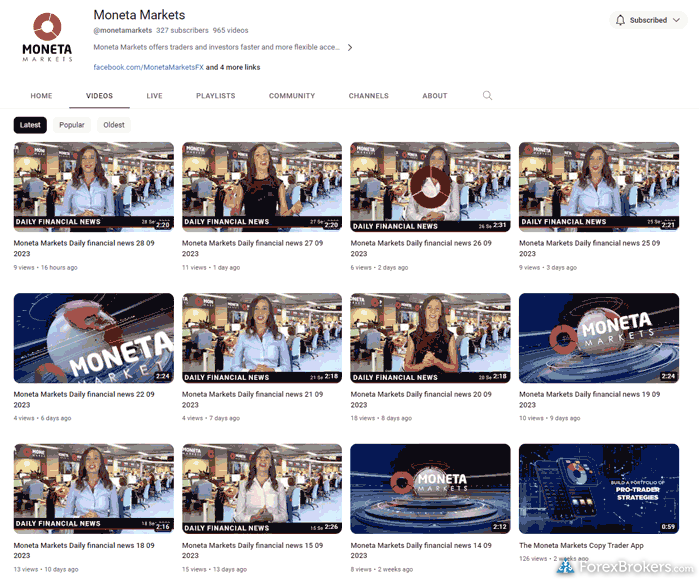Open thumbnail of Daily financial news 26 09 video

pos(431,187)
